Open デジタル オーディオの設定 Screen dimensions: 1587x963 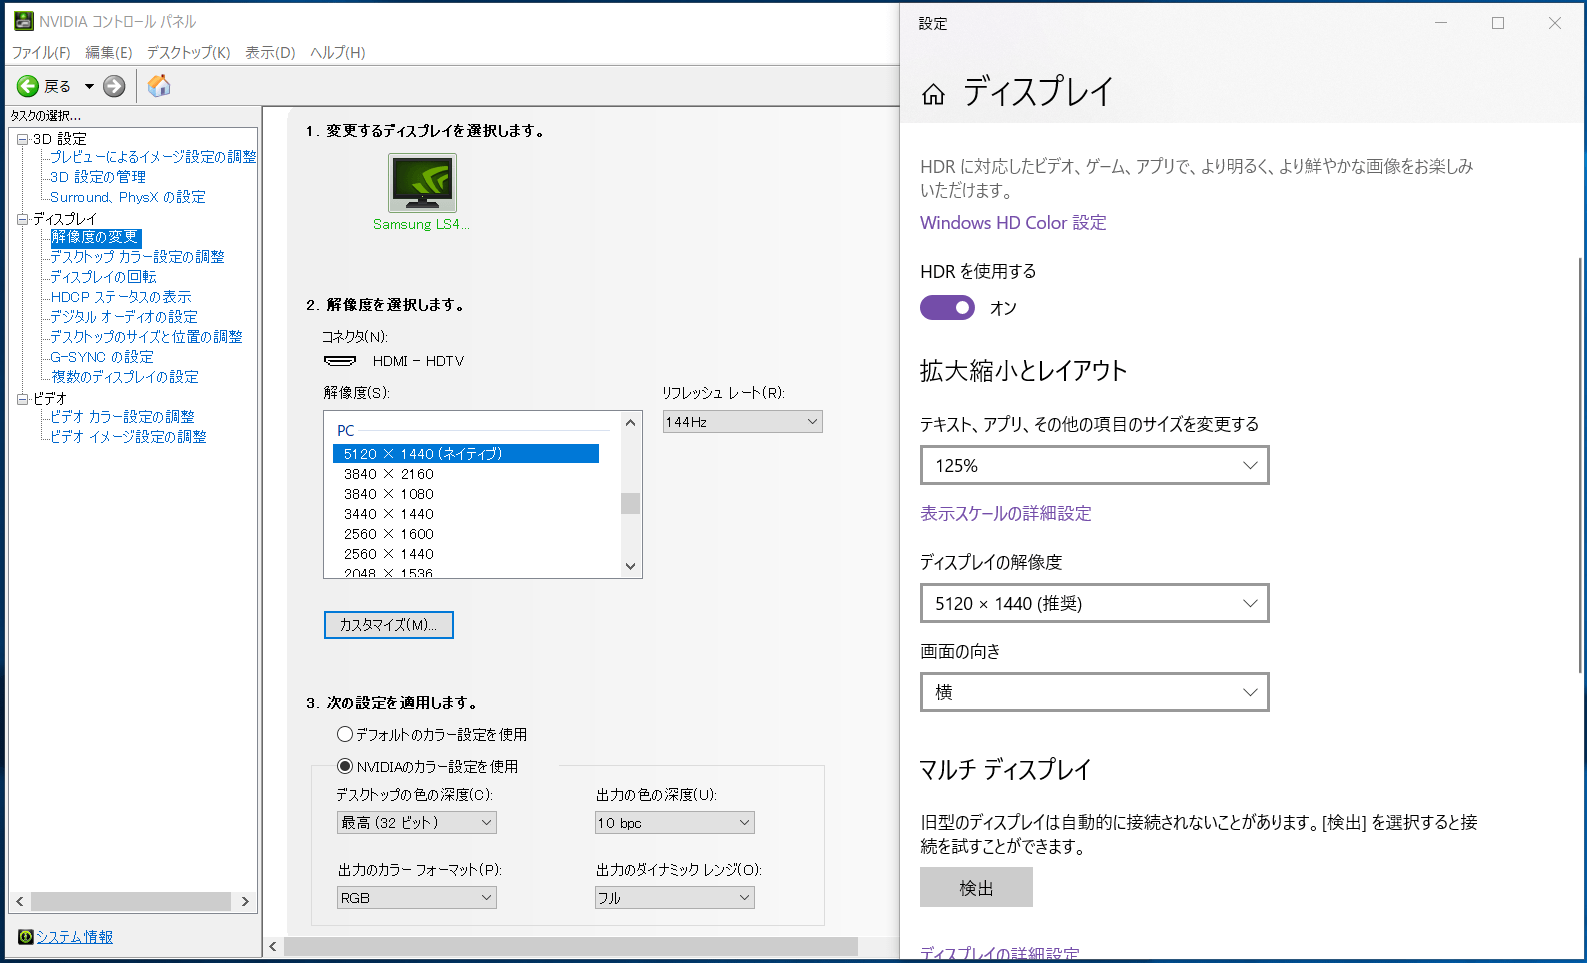point(124,317)
